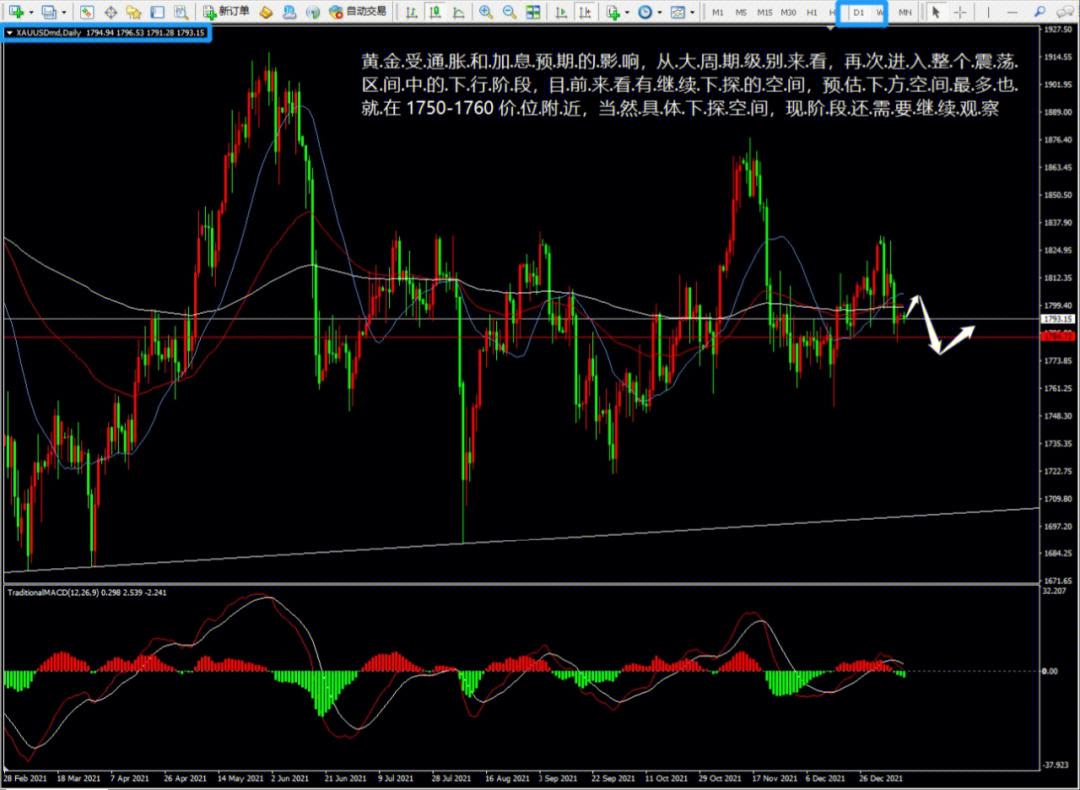Select the horizontal line drawing tool

click(1012, 12)
